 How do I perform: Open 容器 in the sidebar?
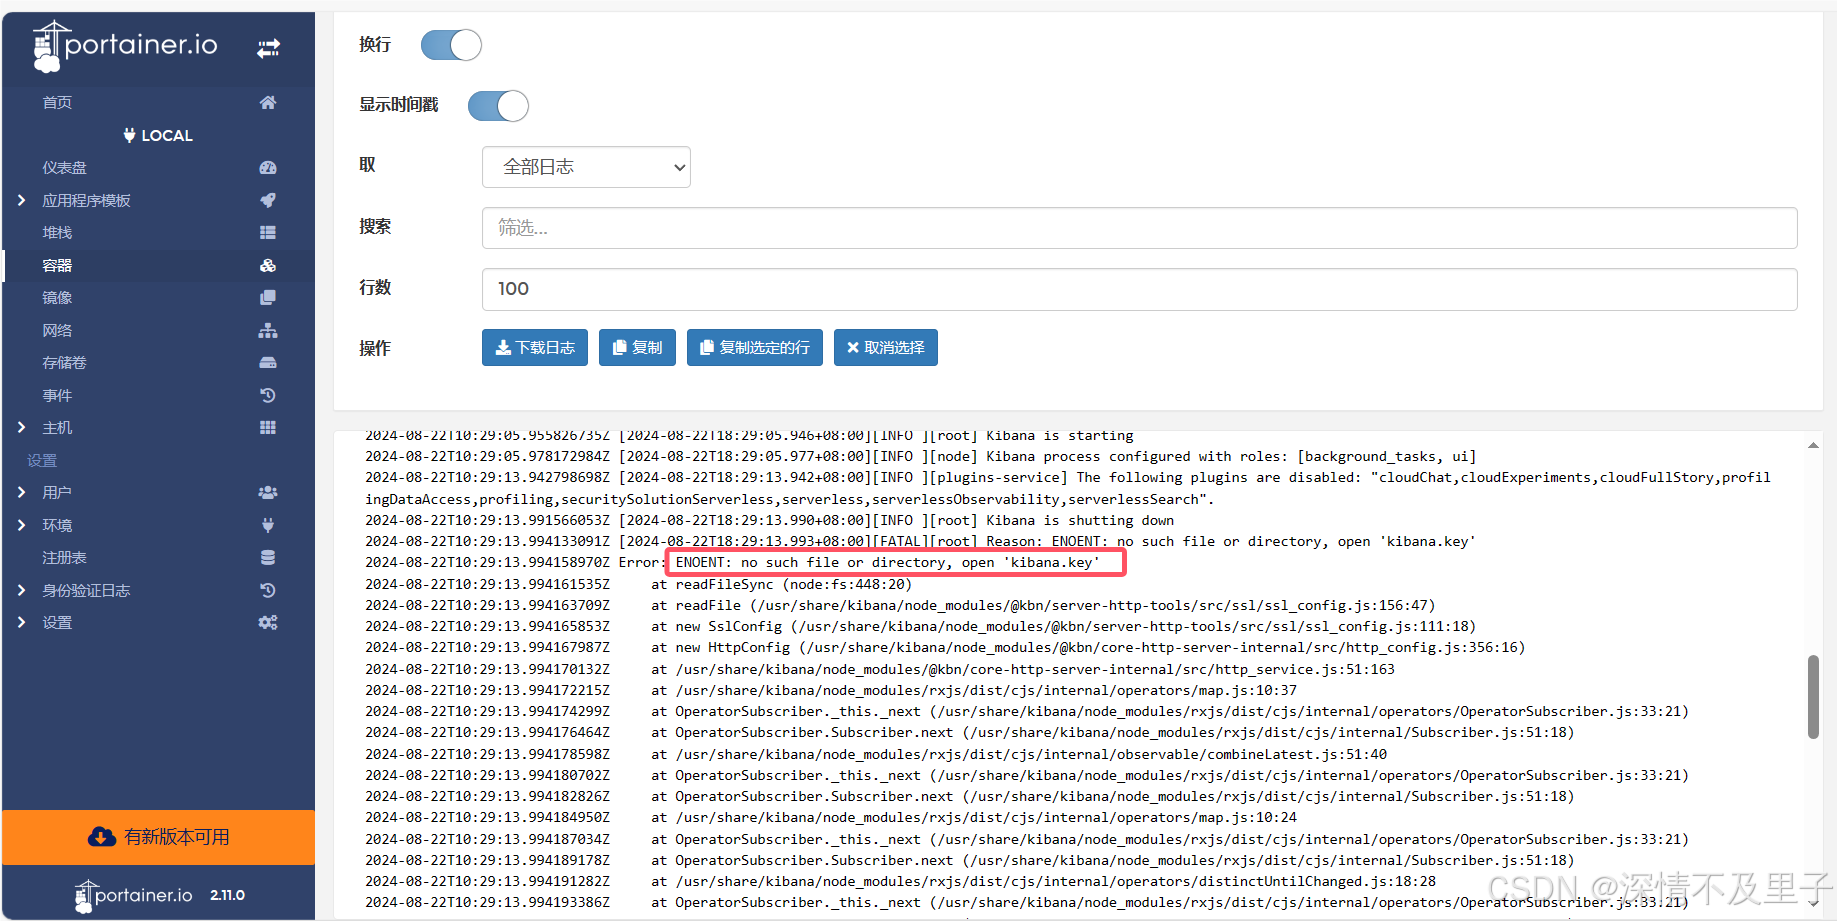point(57,265)
